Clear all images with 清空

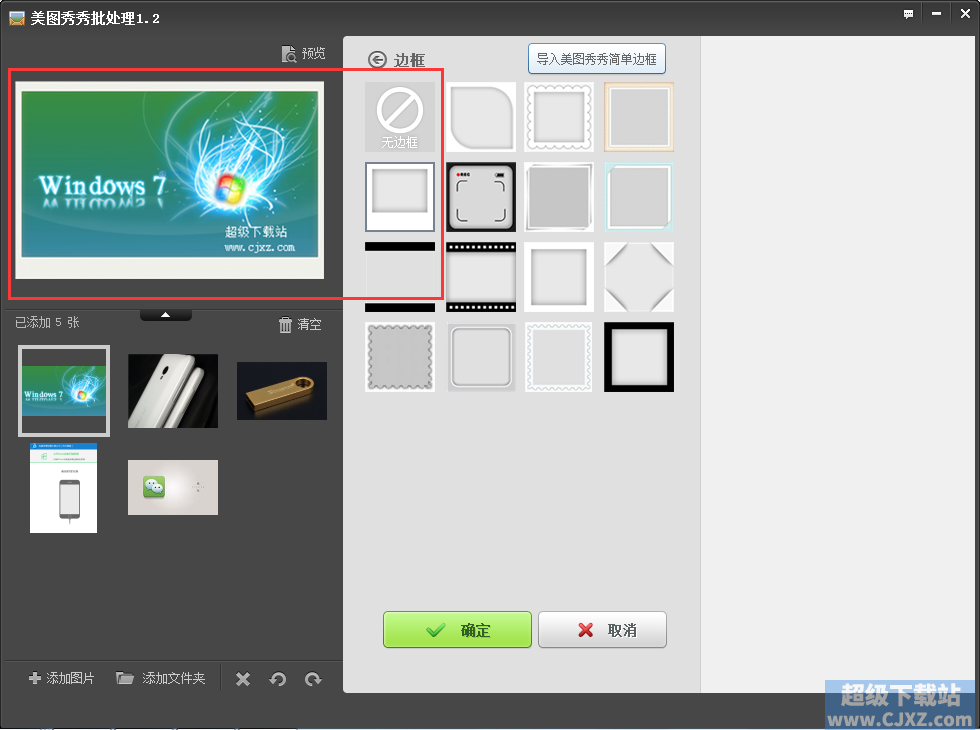pos(300,324)
